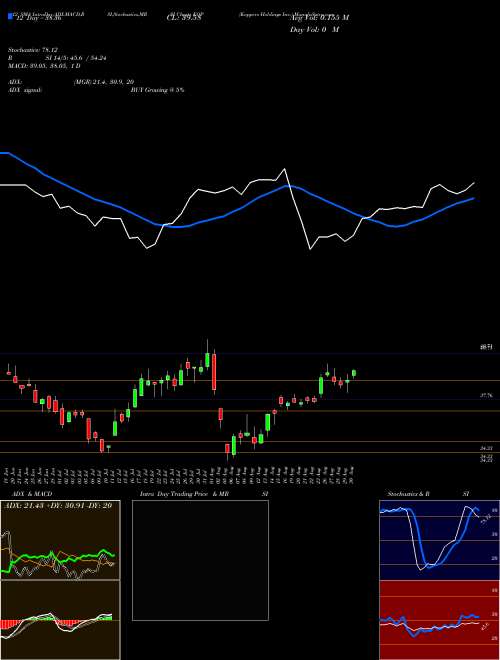The width and height of the screenshot is (500, 660).
Task: Open the red RSI chart panel
Action: click(439, 620)
